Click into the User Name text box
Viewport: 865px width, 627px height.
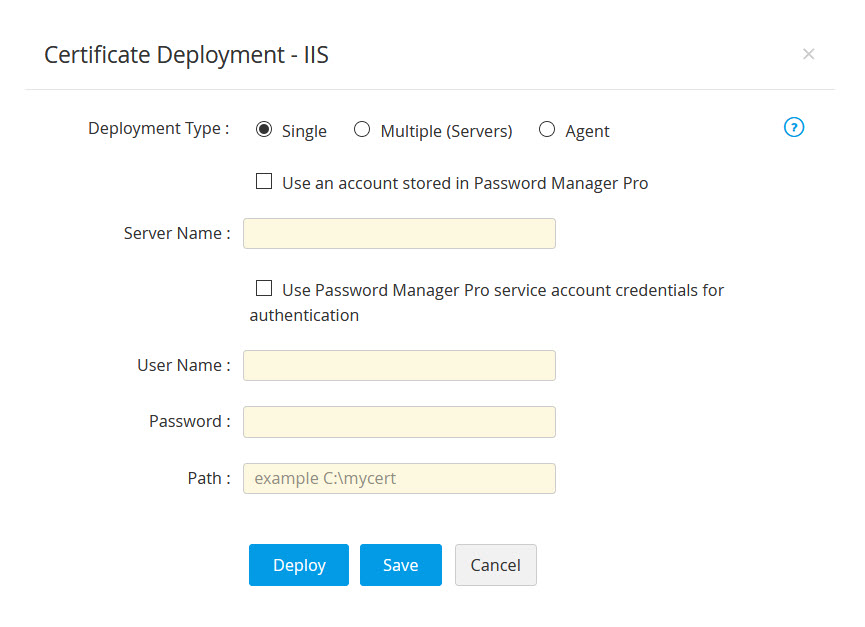(x=399, y=365)
